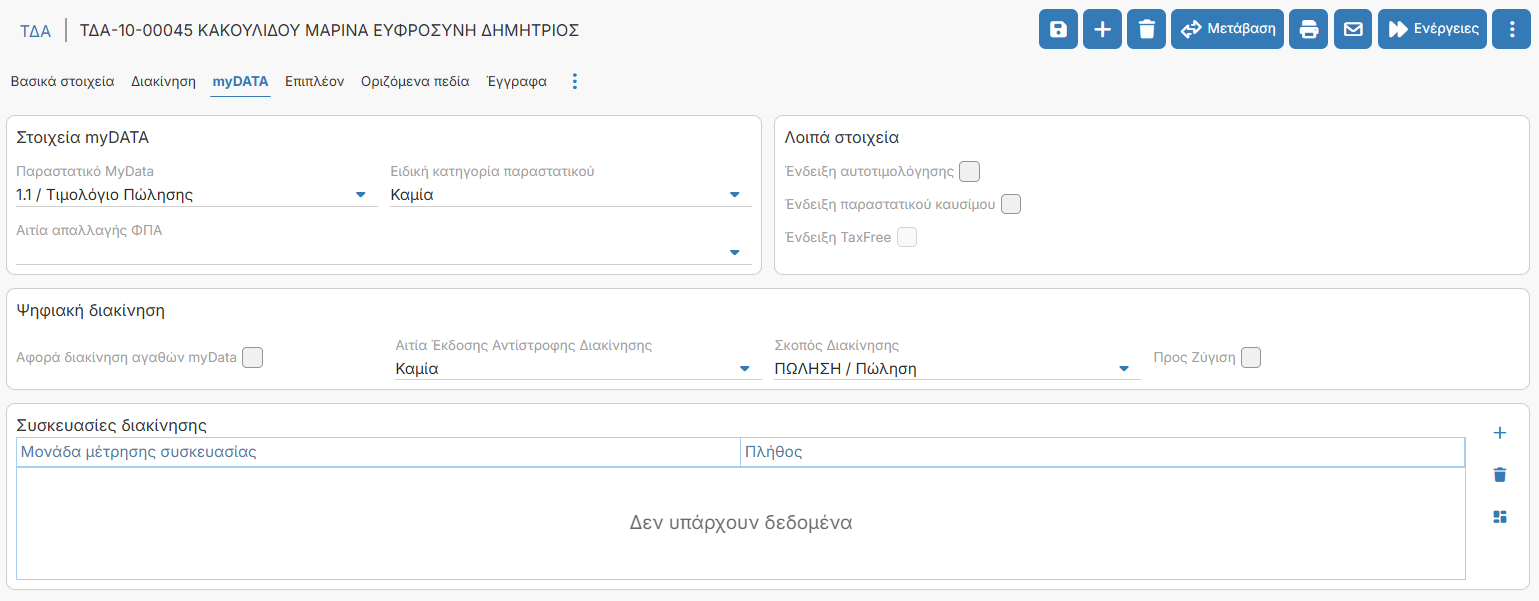Delete the document with the trash icon
The width and height of the screenshot is (1539, 601).
(x=1147, y=29)
